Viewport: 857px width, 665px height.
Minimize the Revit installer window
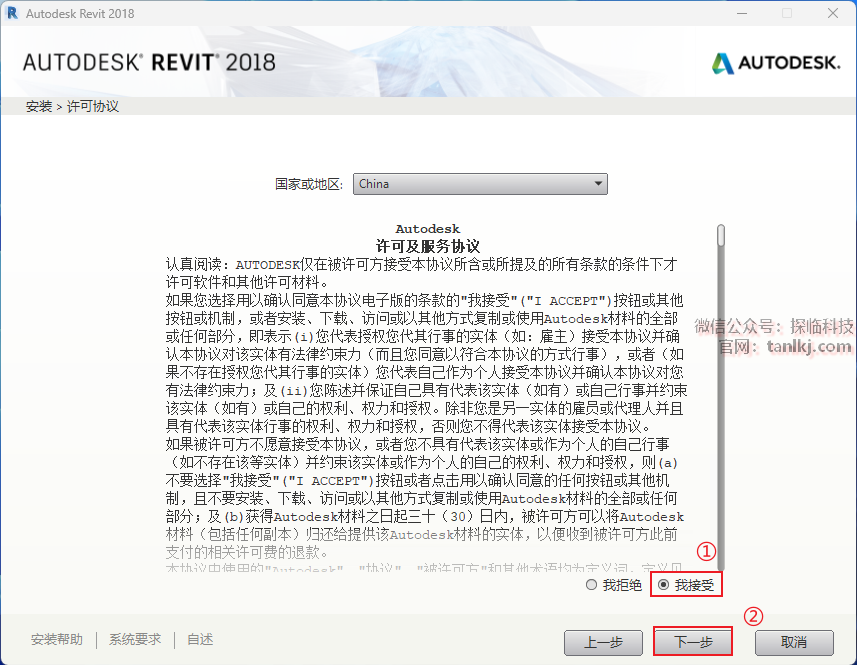pos(742,13)
